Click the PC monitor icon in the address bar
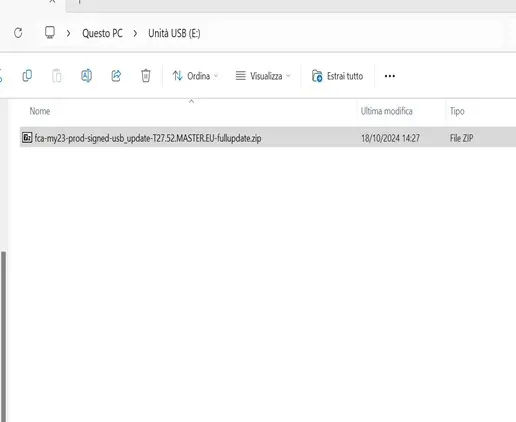The image size is (516, 422). 50,32
